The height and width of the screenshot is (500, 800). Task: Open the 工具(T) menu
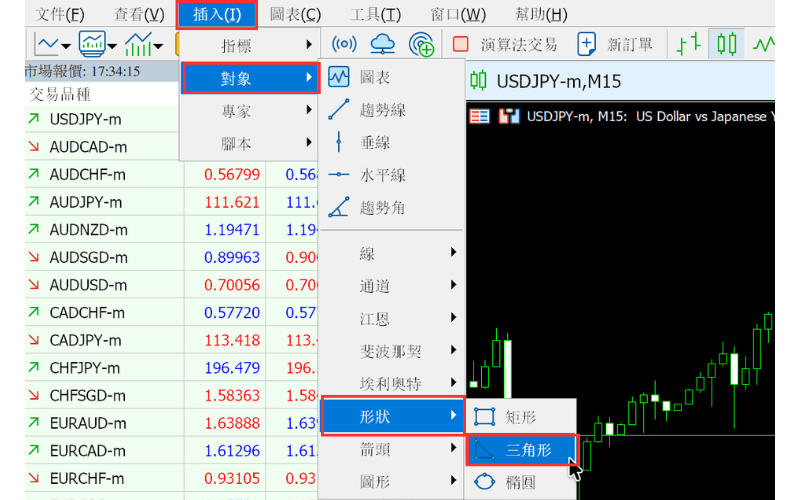(x=376, y=14)
